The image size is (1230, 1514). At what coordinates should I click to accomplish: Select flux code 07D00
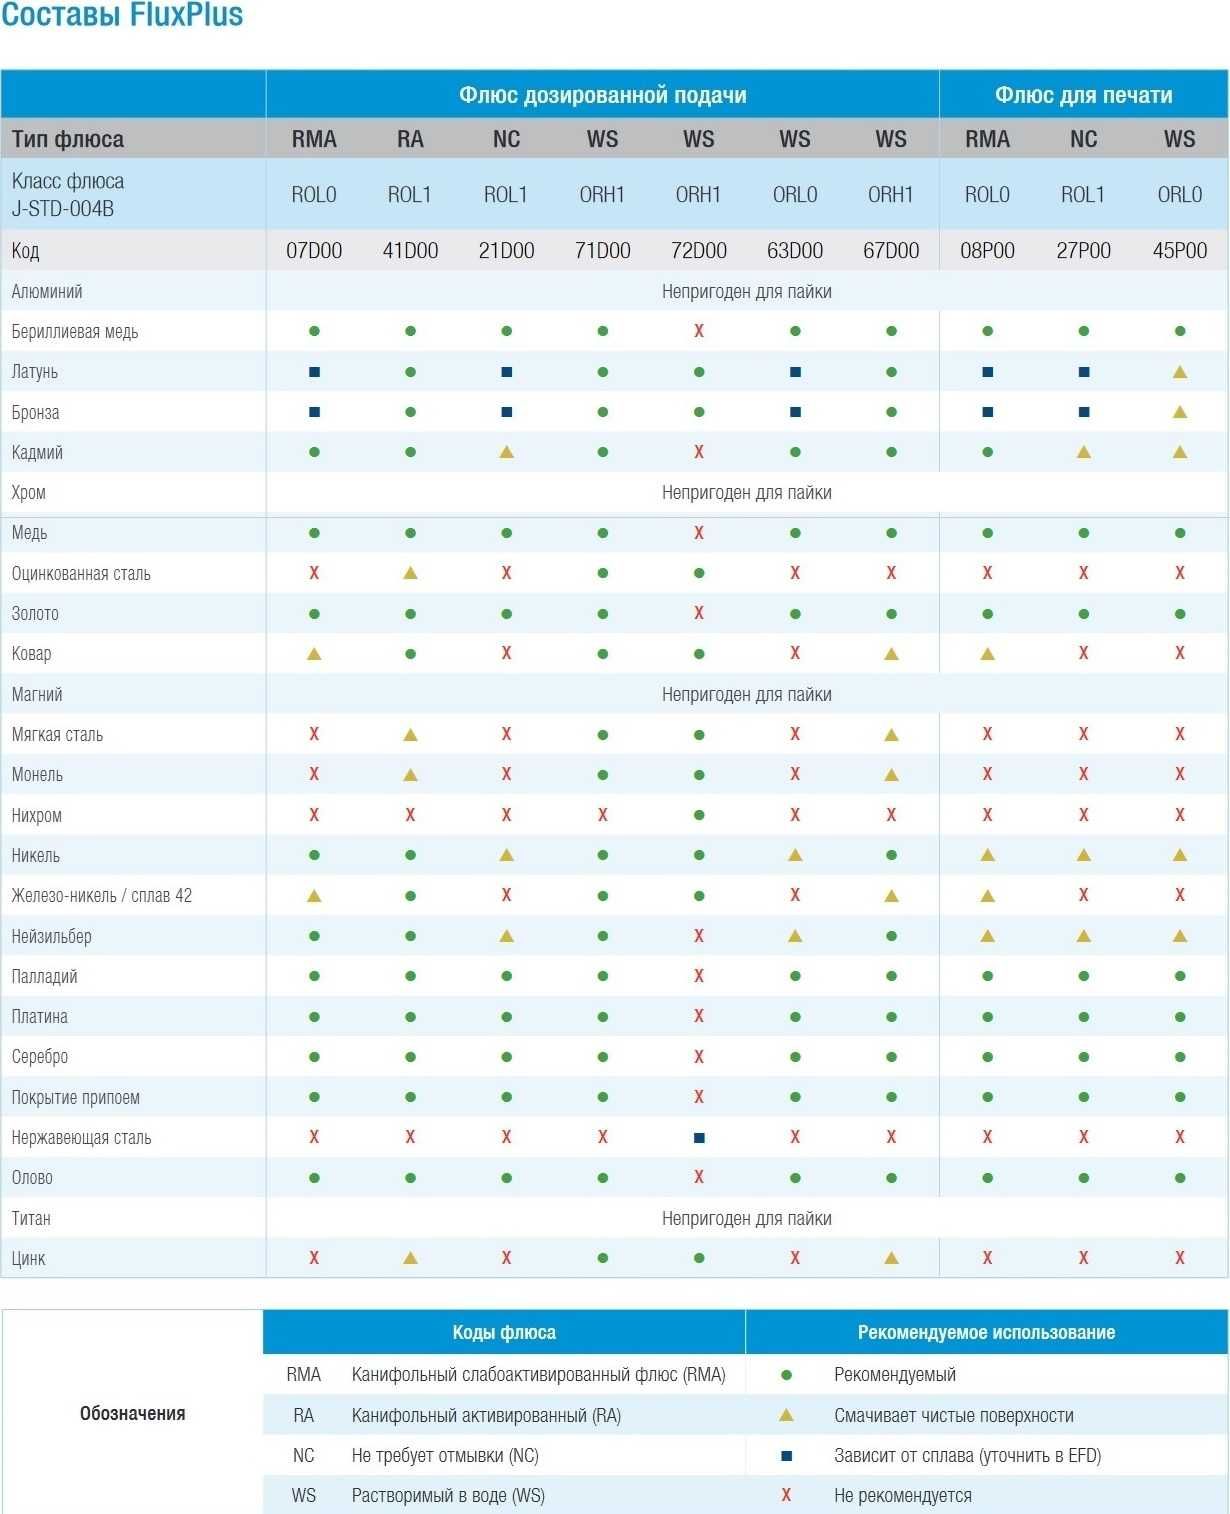pyautogui.click(x=314, y=251)
